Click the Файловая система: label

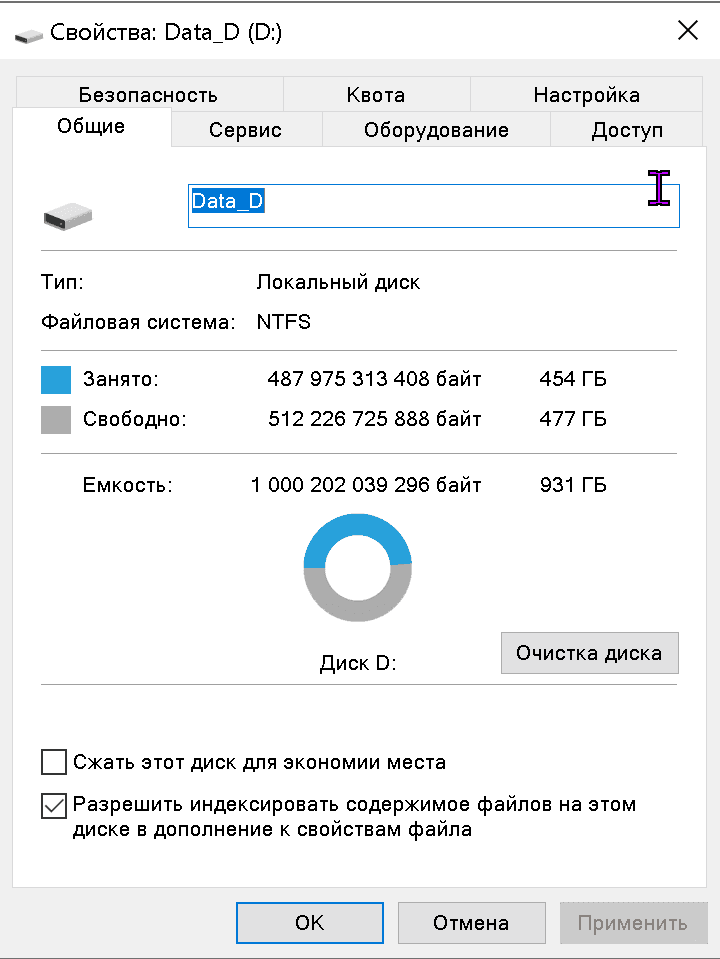[x=138, y=322]
